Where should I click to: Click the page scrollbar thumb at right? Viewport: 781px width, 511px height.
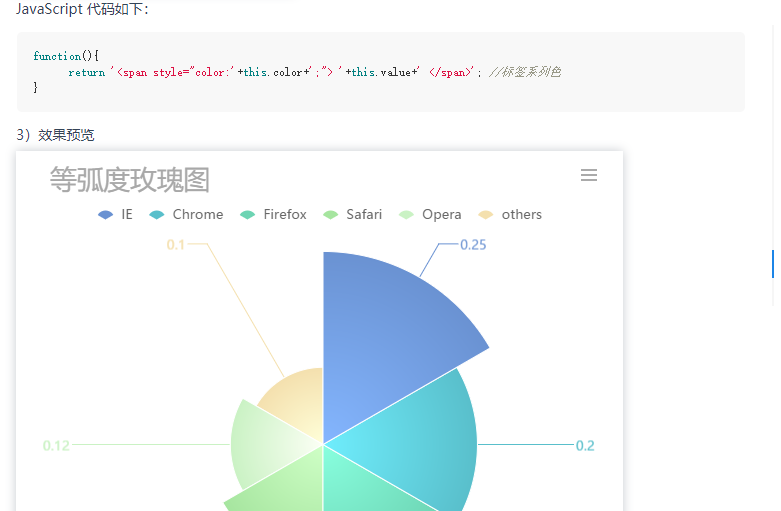point(773,264)
